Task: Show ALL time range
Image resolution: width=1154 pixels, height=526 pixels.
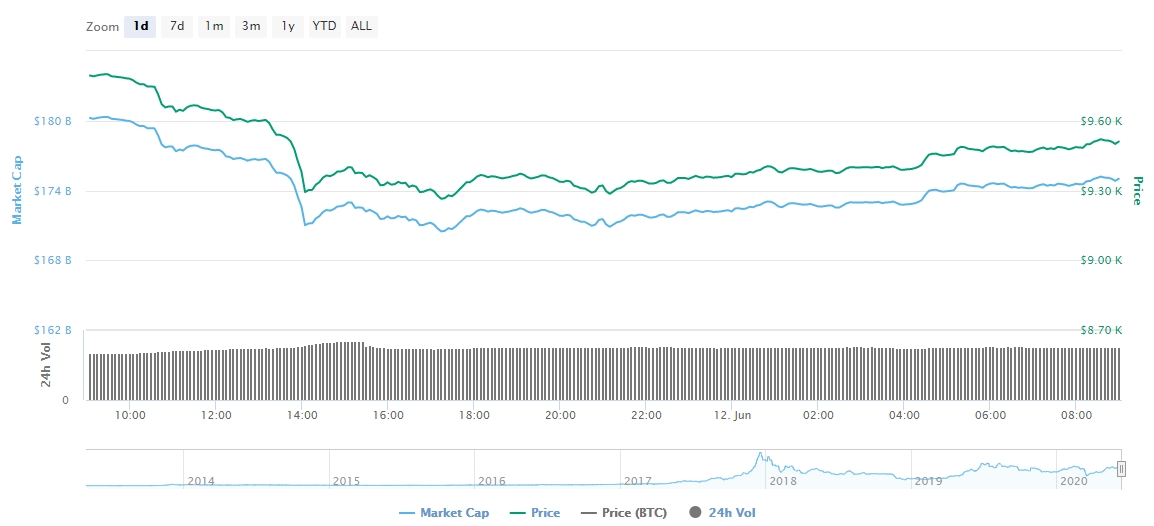Action: 361,26
